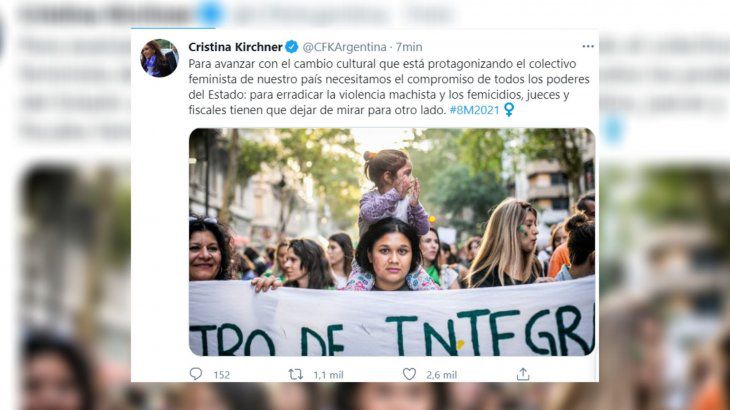The image size is (730, 410).
Task: Retweet using the retweet arrows icon
Action: coord(296,374)
